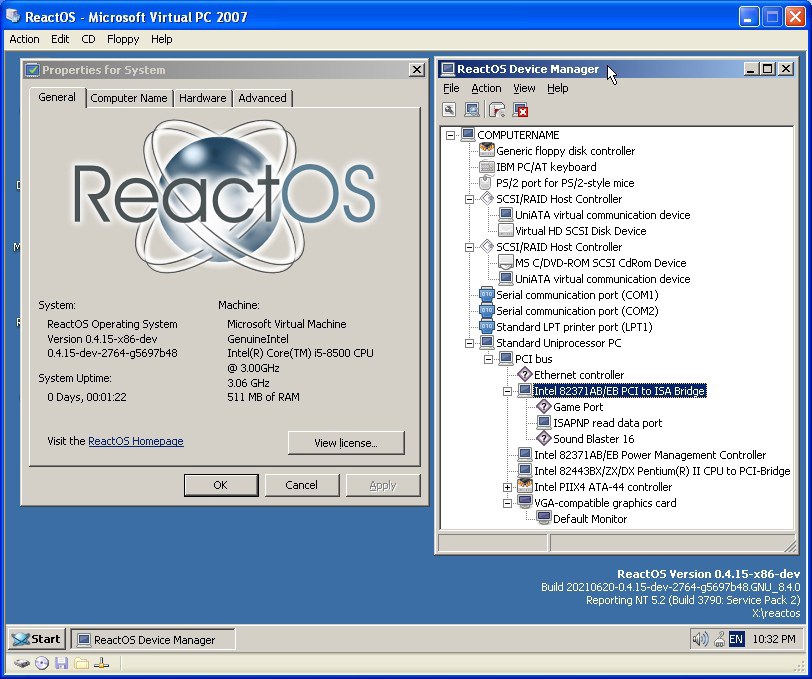The image size is (812, 679).
Task: Click the 10:32 PM taskbar clock
Action: pyautogui.click(x=774, y=639)
